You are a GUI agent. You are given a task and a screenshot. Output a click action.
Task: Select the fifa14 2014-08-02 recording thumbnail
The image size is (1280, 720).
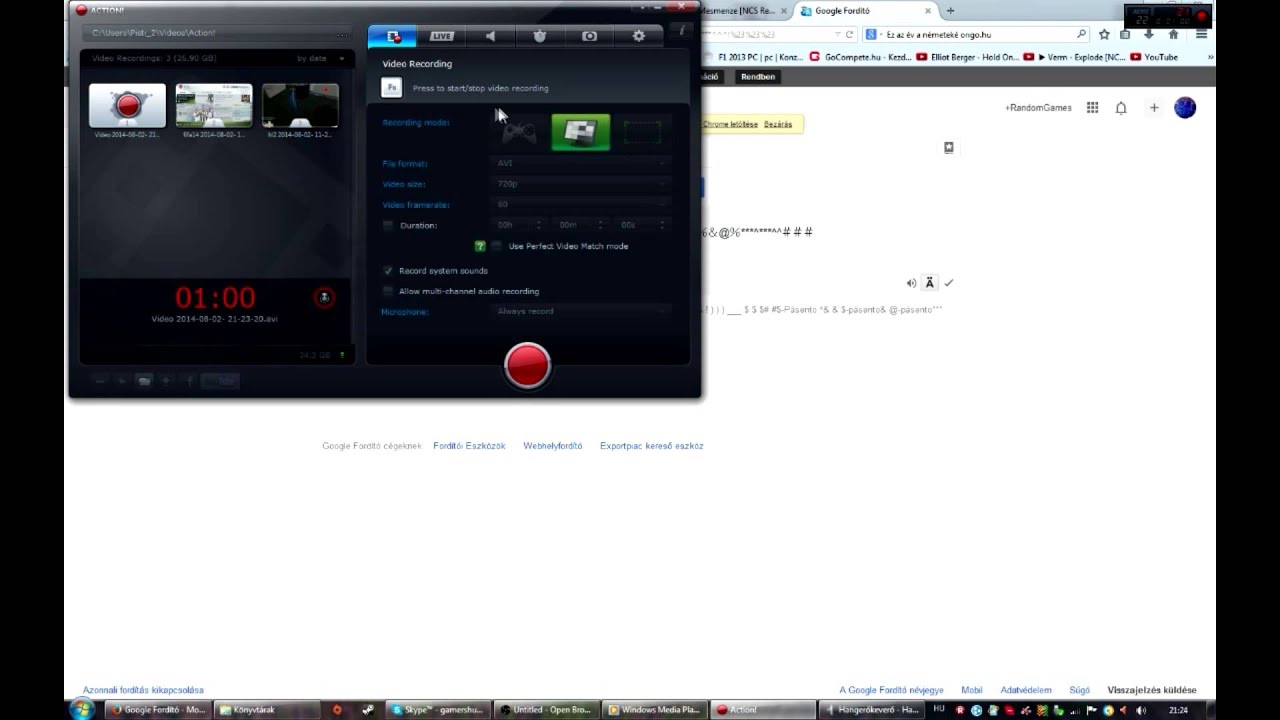tap(214, 105)
